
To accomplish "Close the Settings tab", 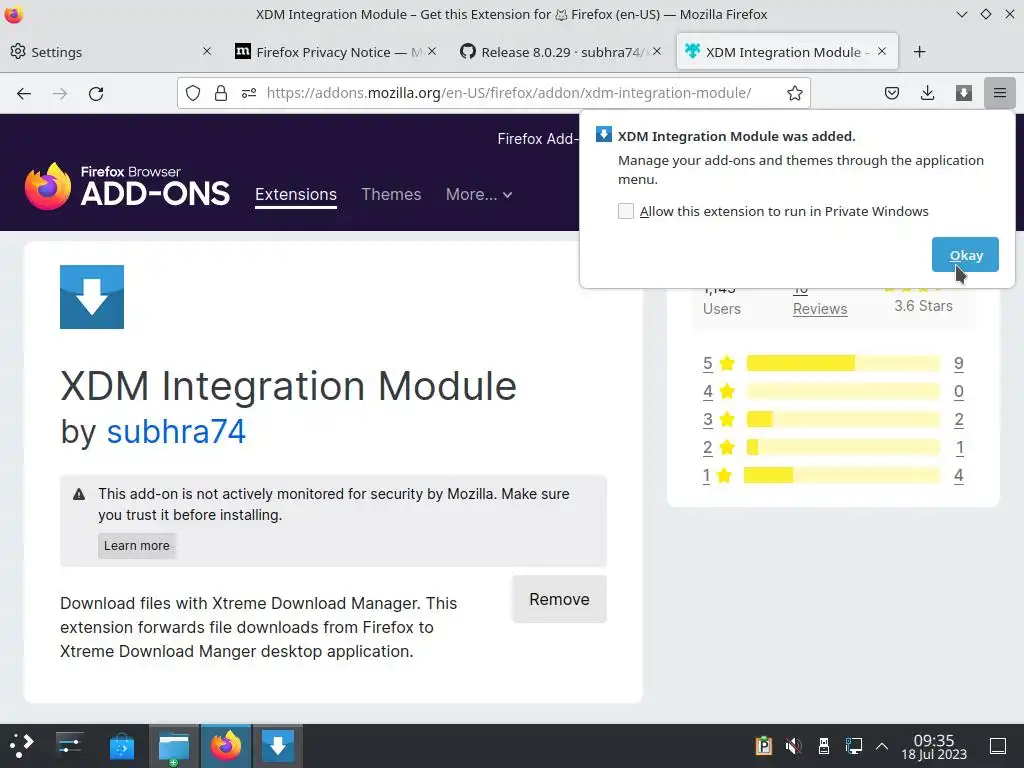I will click(207, 51).
